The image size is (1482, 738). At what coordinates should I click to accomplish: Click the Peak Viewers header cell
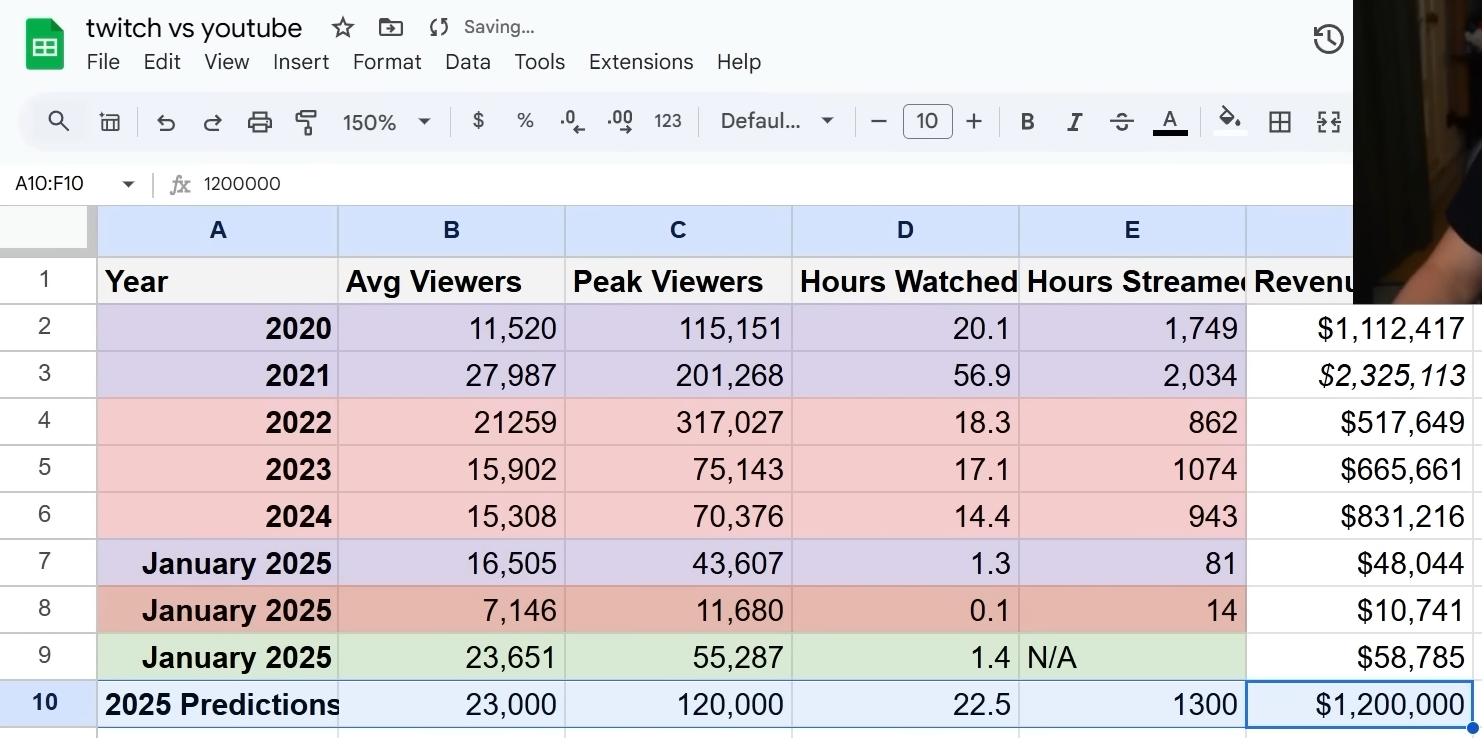[x=679, y=281]
